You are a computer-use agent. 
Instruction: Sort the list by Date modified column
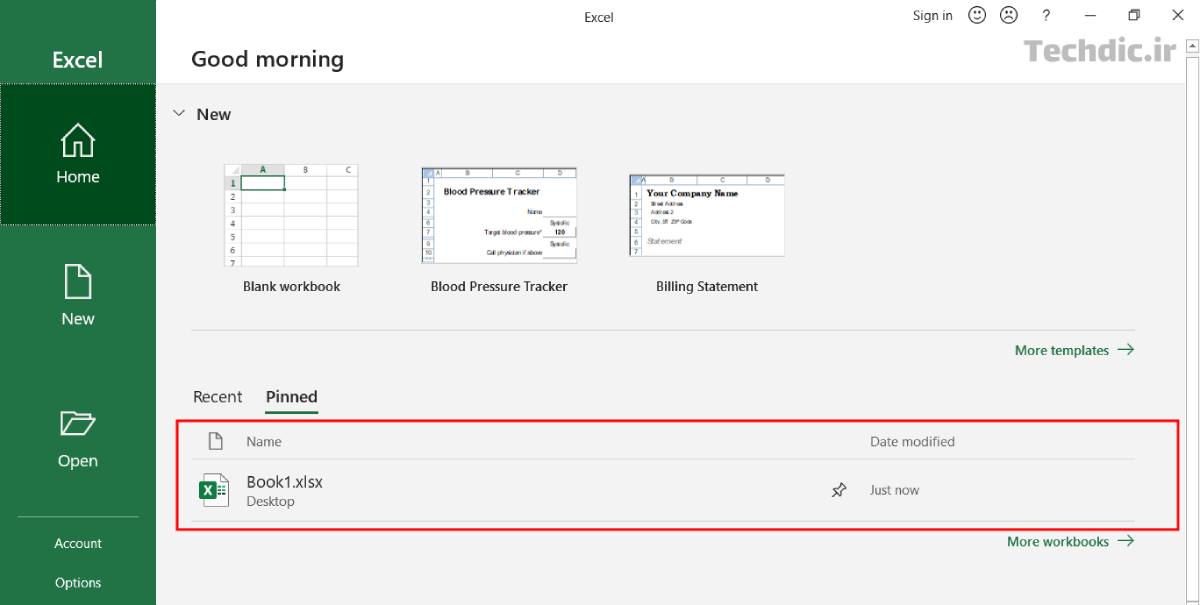point(912,441)
